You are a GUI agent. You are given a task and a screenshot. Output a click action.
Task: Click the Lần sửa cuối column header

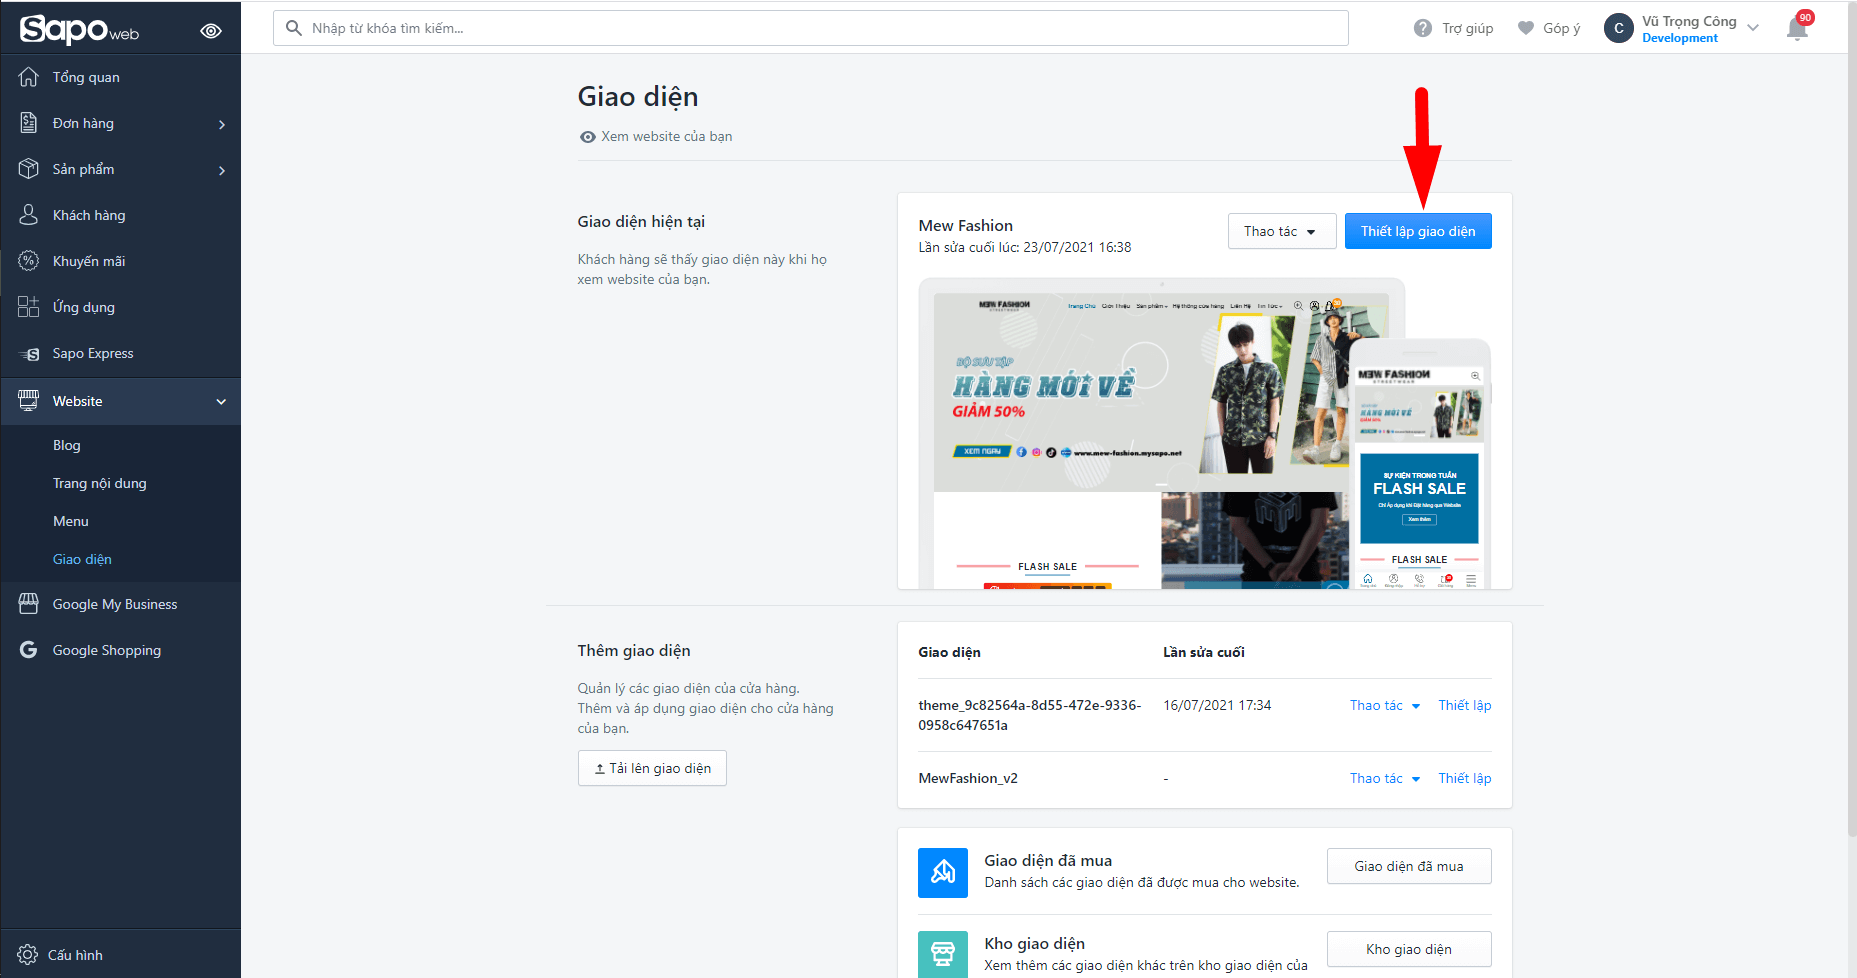click(1204, 652)
